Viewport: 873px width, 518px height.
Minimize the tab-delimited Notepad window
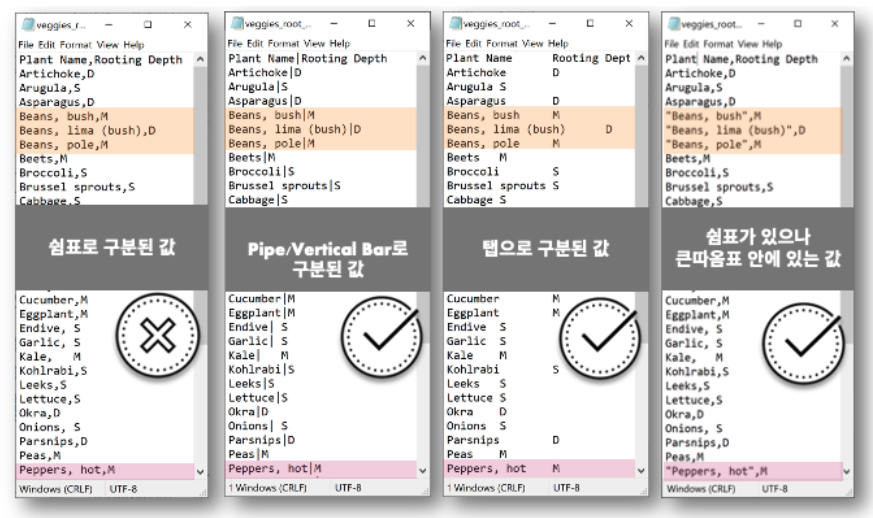point(552,23)
